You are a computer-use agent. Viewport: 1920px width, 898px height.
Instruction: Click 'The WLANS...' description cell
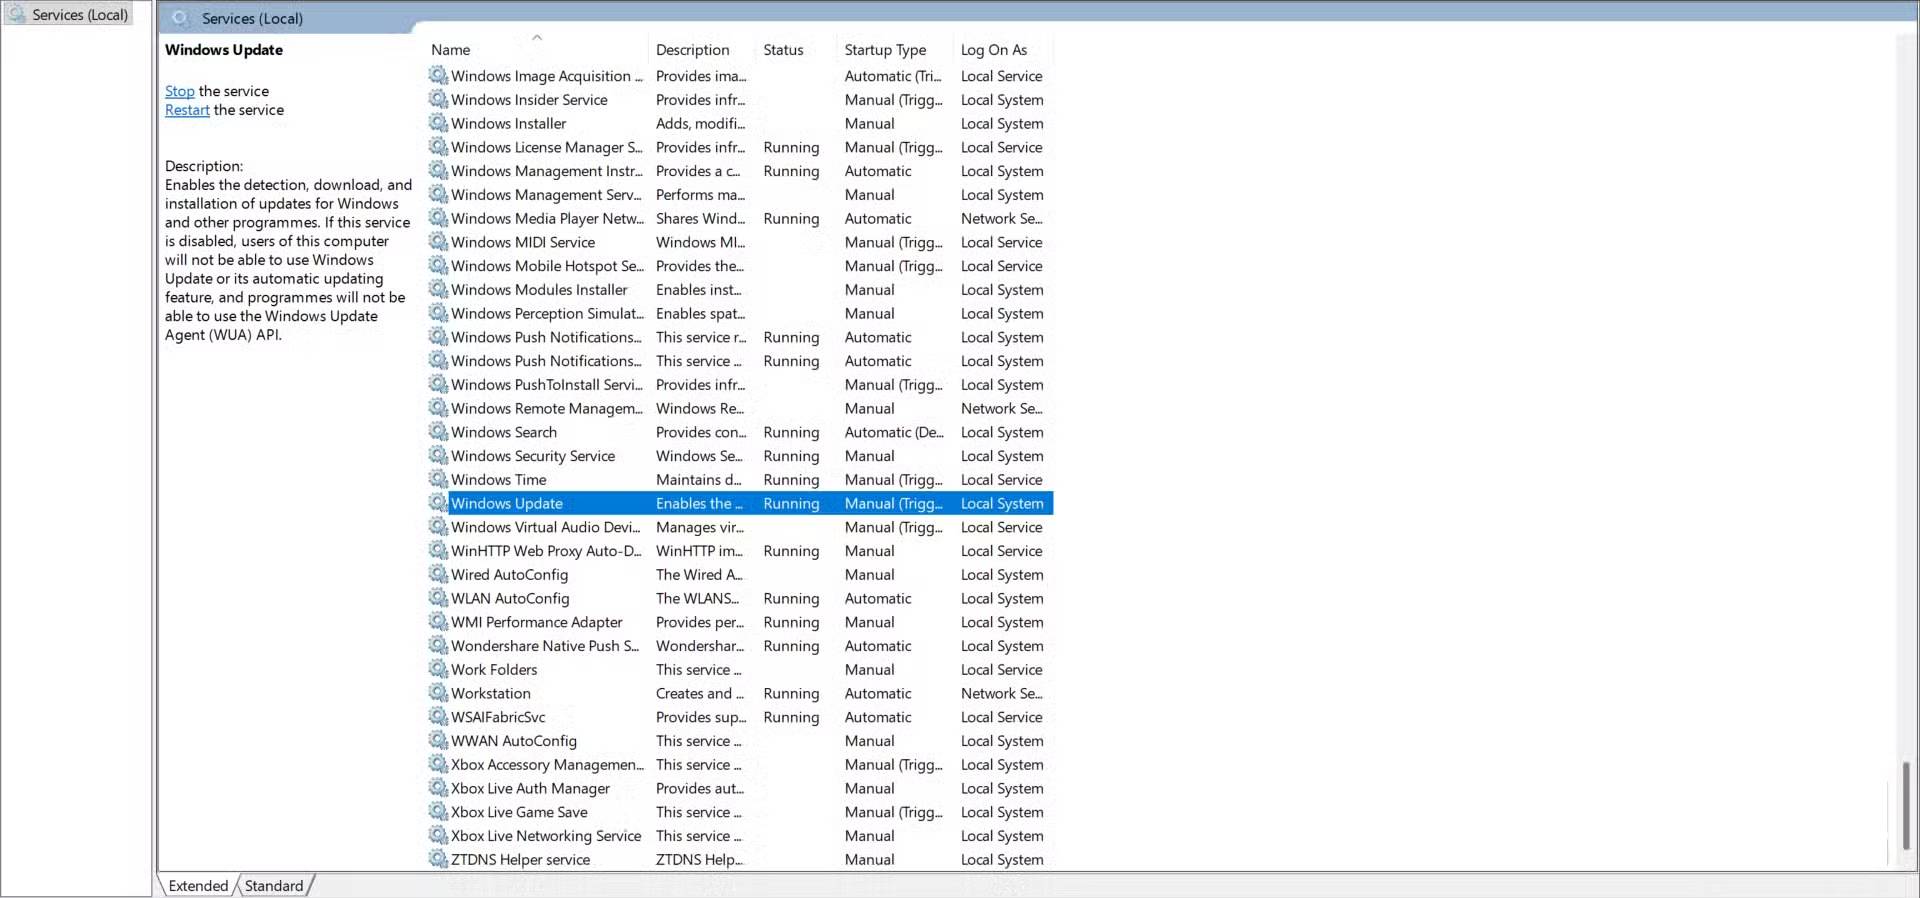point(698,598)
